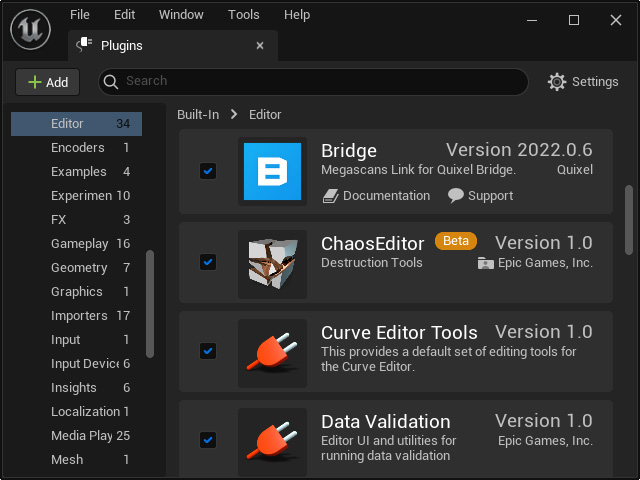Screen dimensions: 640x480
Task: Click the search magnifier icon
Action: click(111, 82)
